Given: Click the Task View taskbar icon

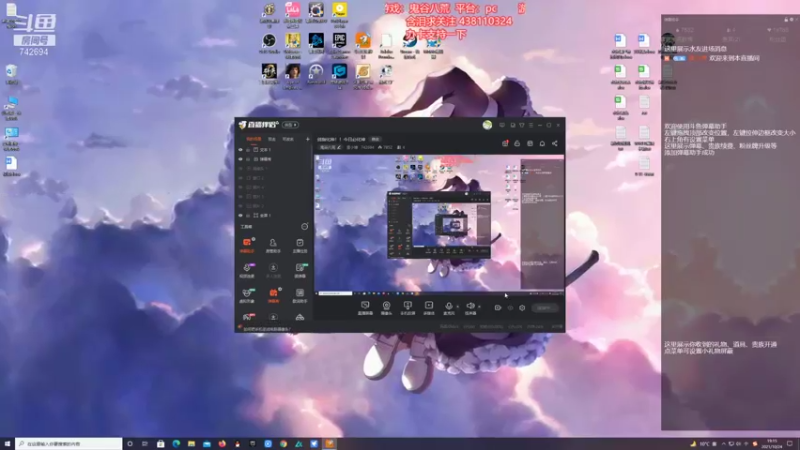Looking at the screenshot, I should pyautogui.click(x=145, y=444).
